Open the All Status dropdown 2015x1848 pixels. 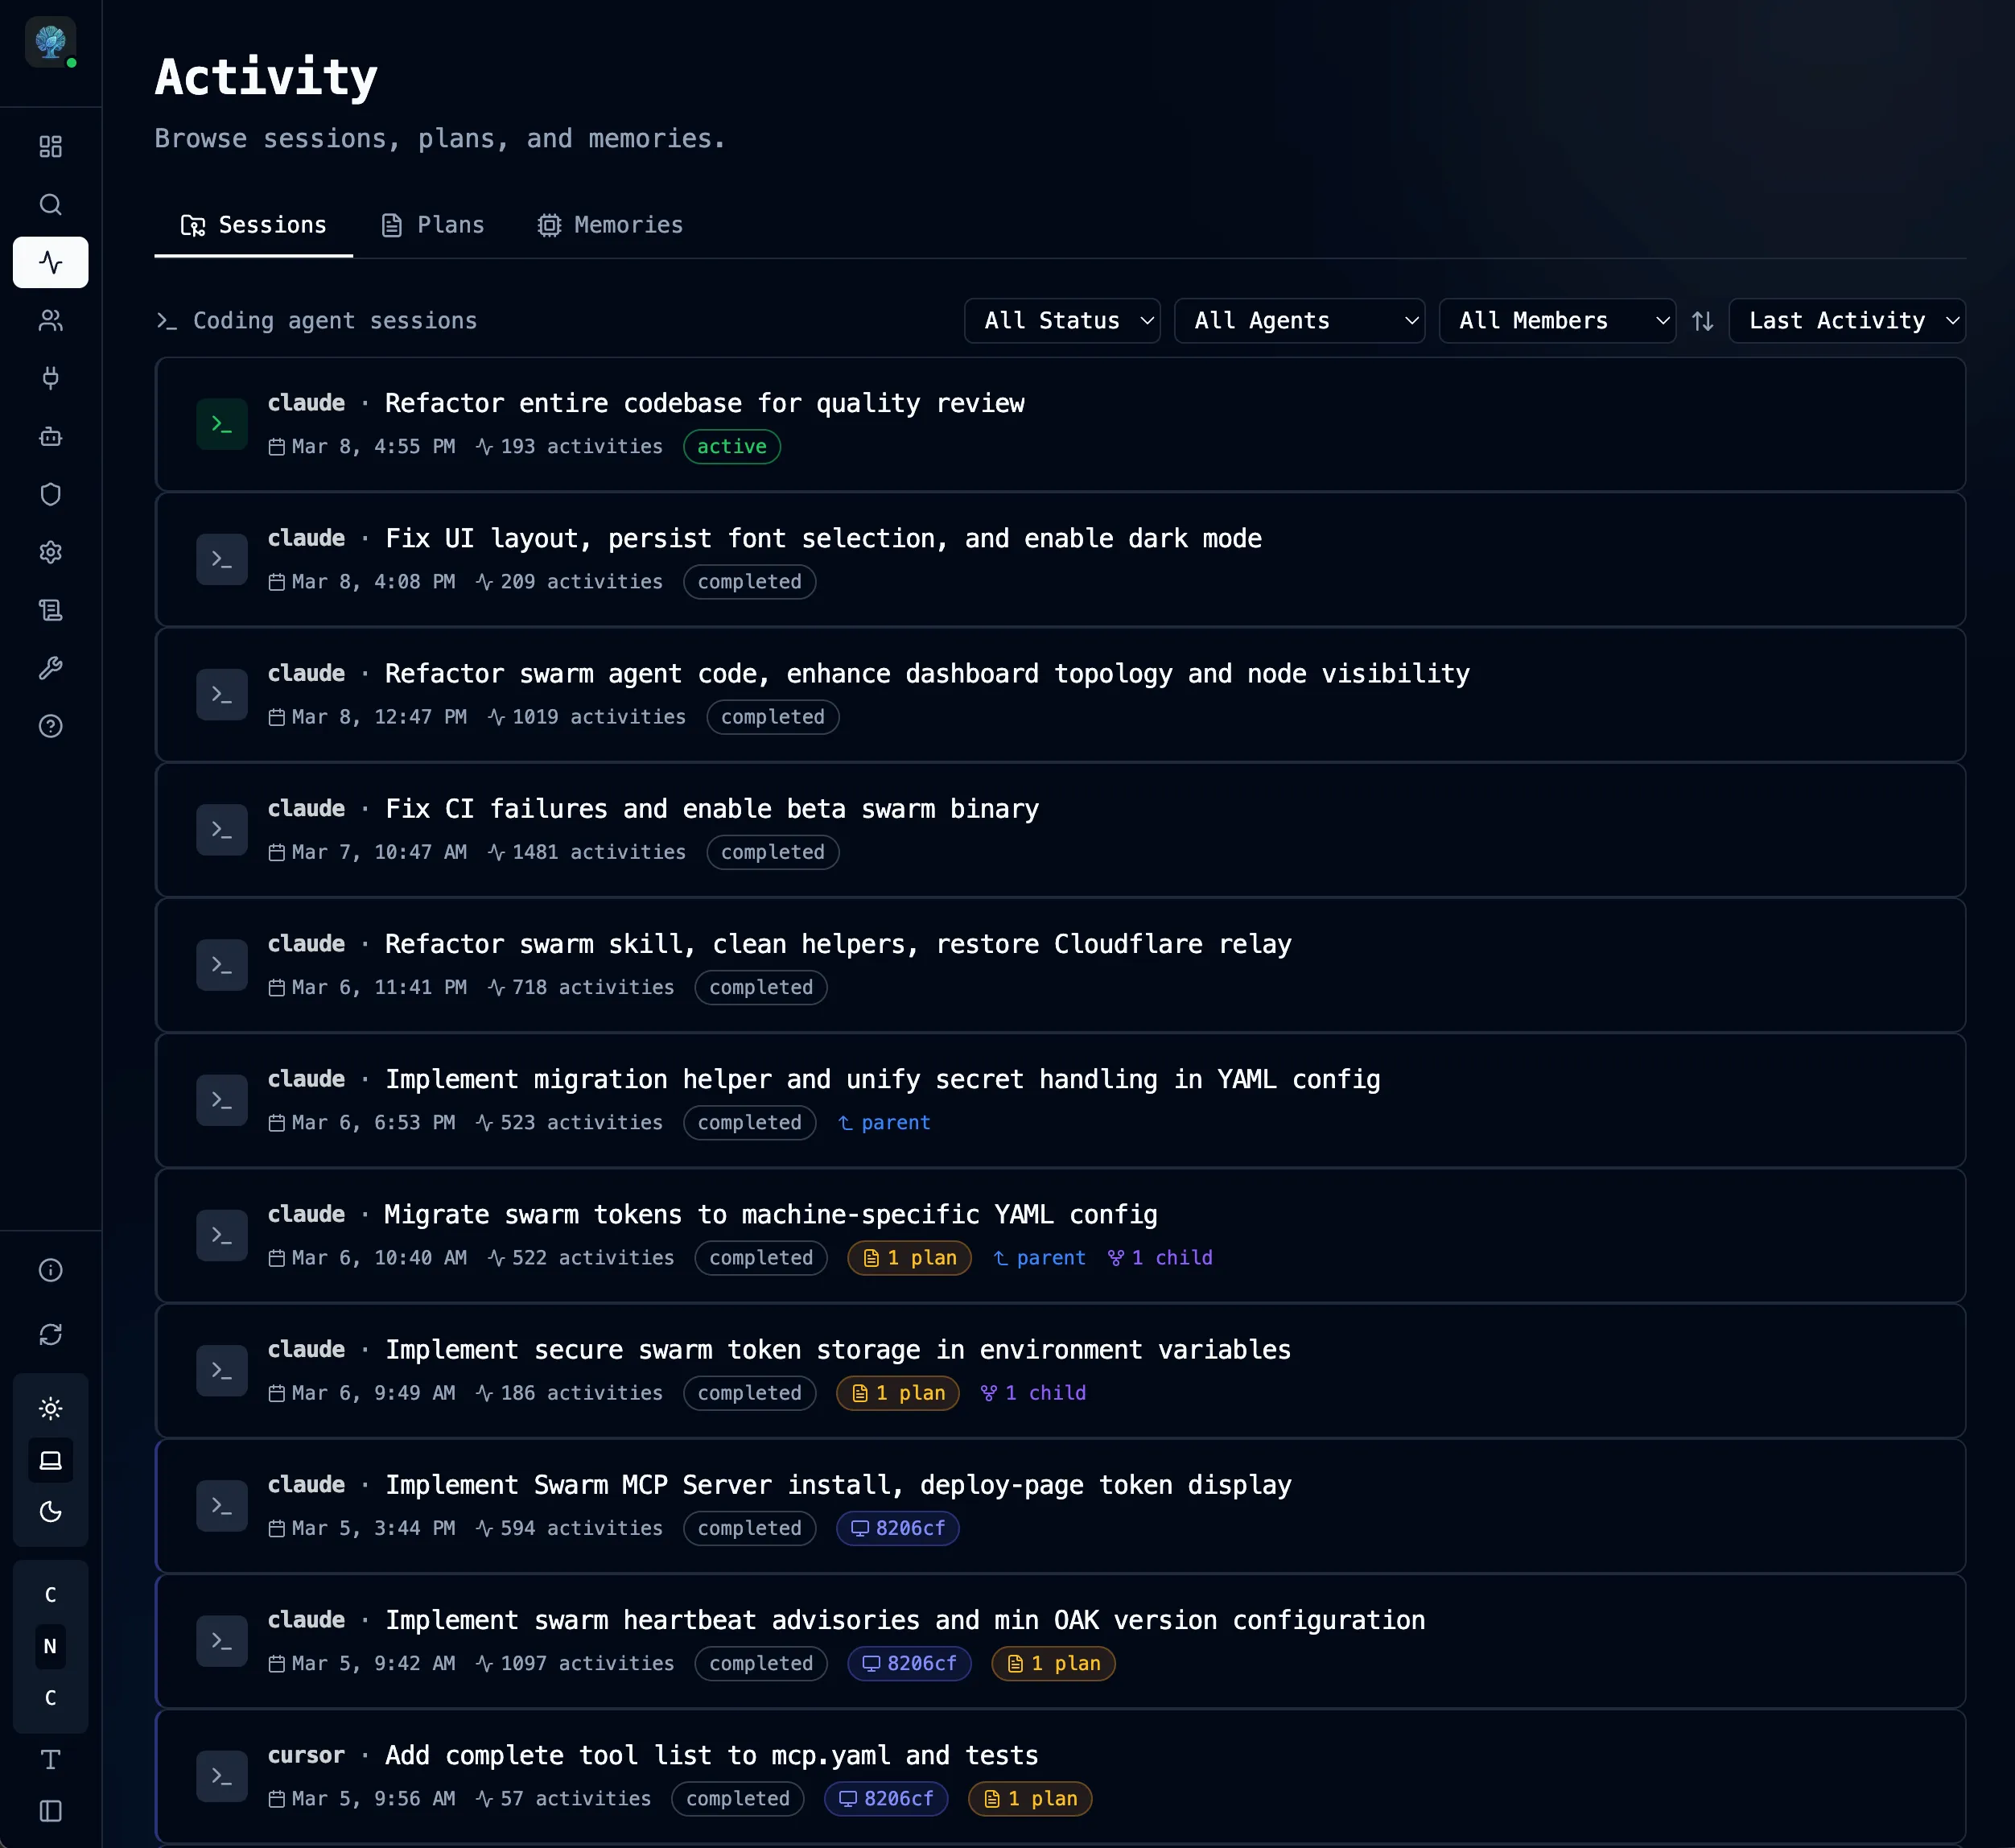[1061, 320]
